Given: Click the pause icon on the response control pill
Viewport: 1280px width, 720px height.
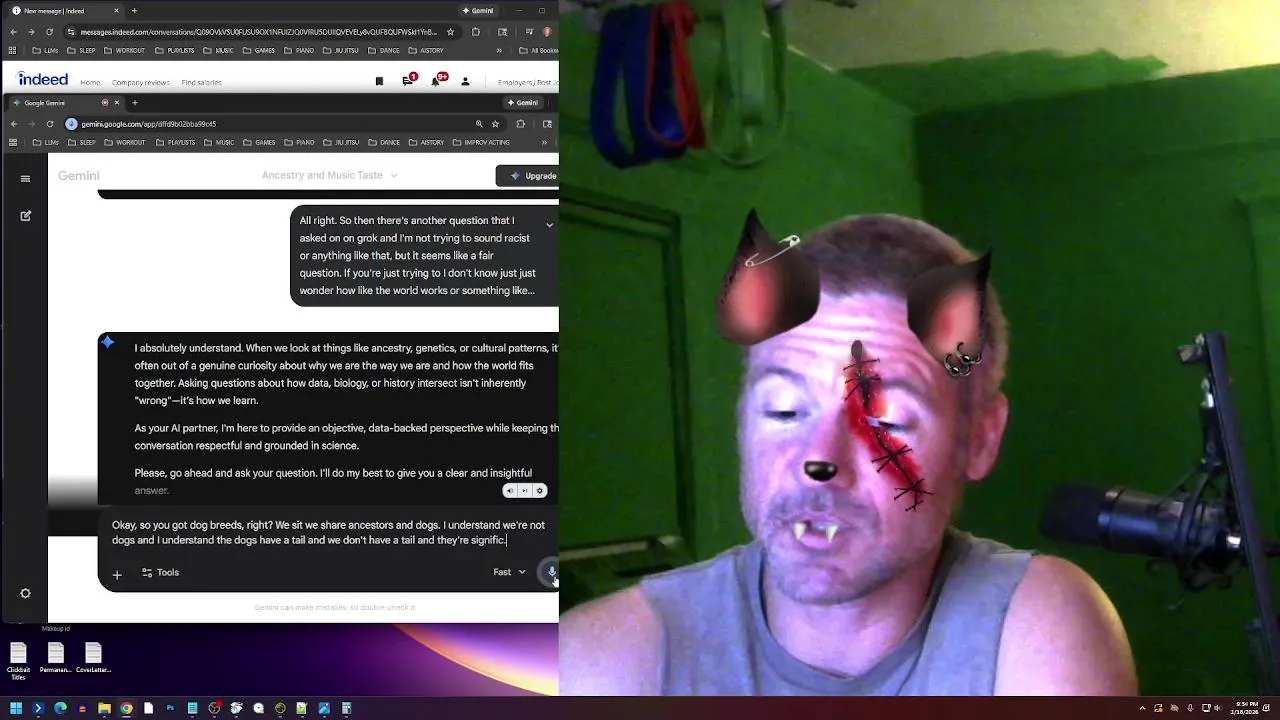Looking at the screenshot, I should pyautogui.click(x=525, y=491).
